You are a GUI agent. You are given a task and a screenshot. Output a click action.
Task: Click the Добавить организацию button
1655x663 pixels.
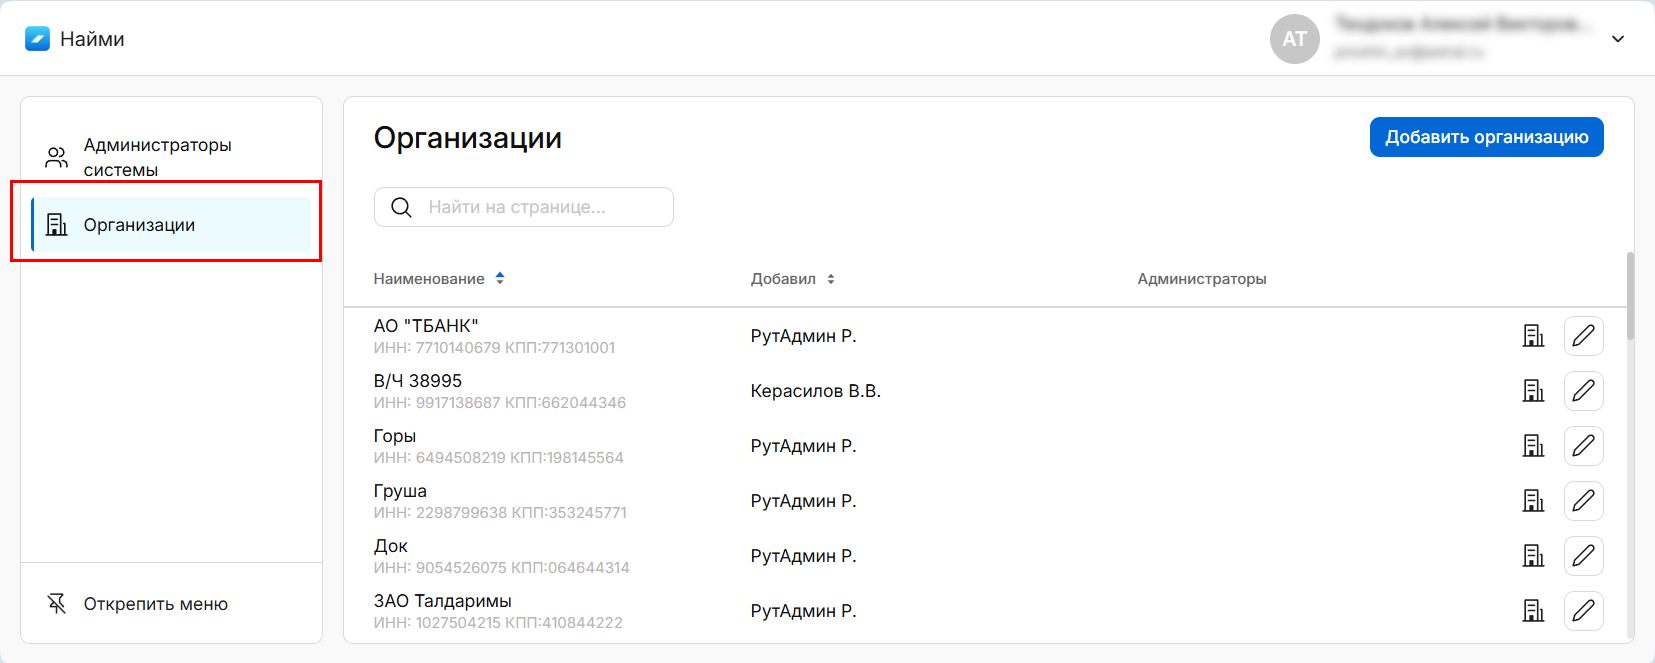coord(1486,137)
